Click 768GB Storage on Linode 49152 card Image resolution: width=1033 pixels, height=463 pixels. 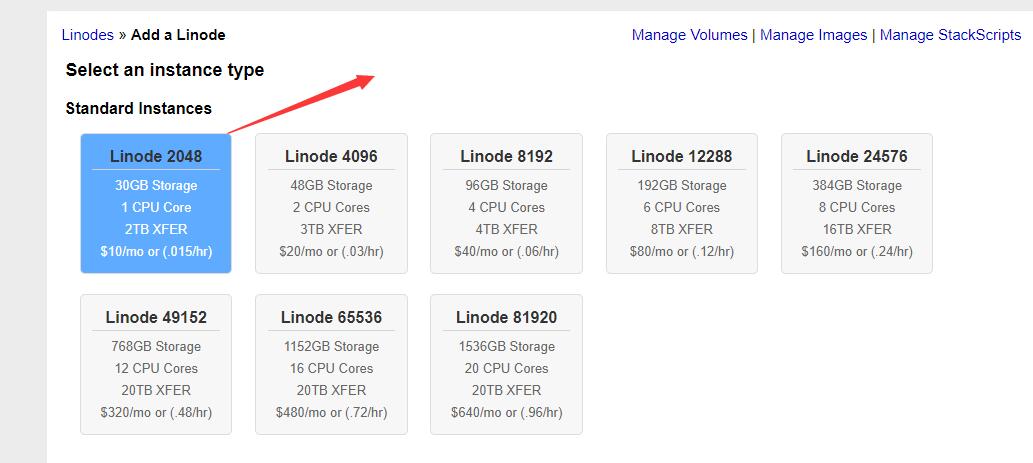click(x=156, y=346)
